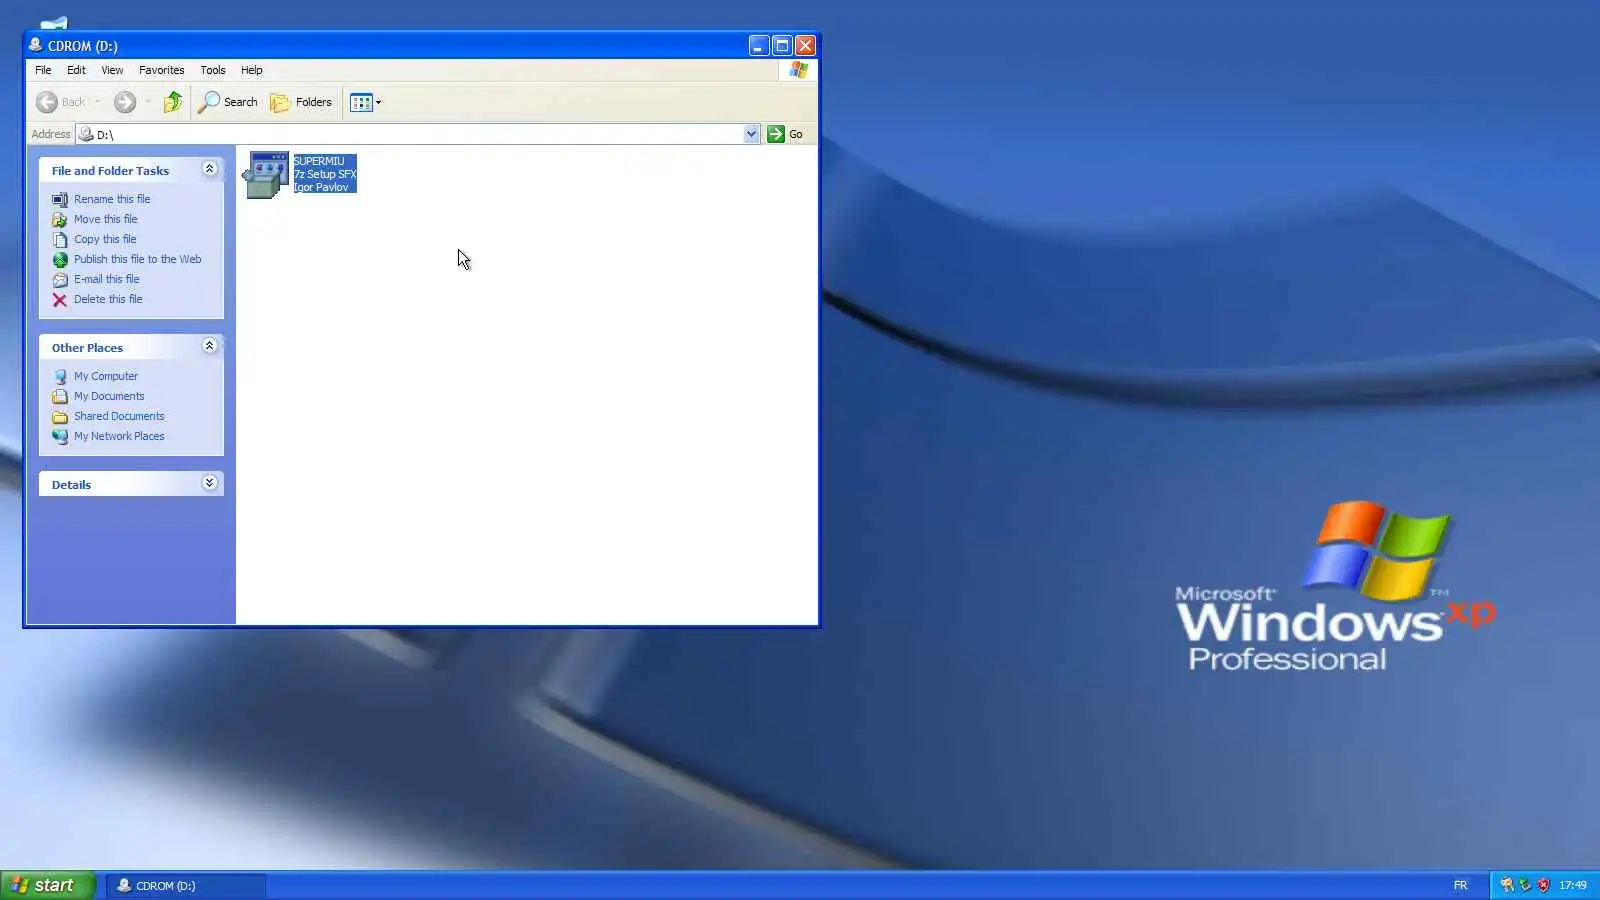Open the File menu
The width and height of the screenshot is (1600, 900).
point(43,70)
